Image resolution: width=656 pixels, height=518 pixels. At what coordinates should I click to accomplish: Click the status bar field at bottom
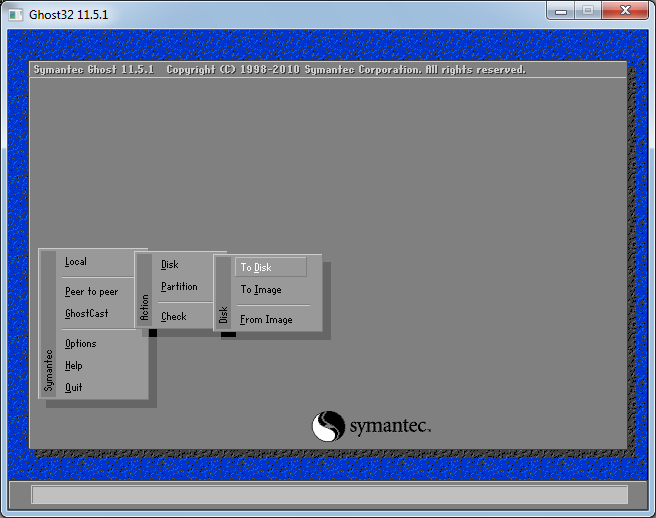click(x=329, y=495)
